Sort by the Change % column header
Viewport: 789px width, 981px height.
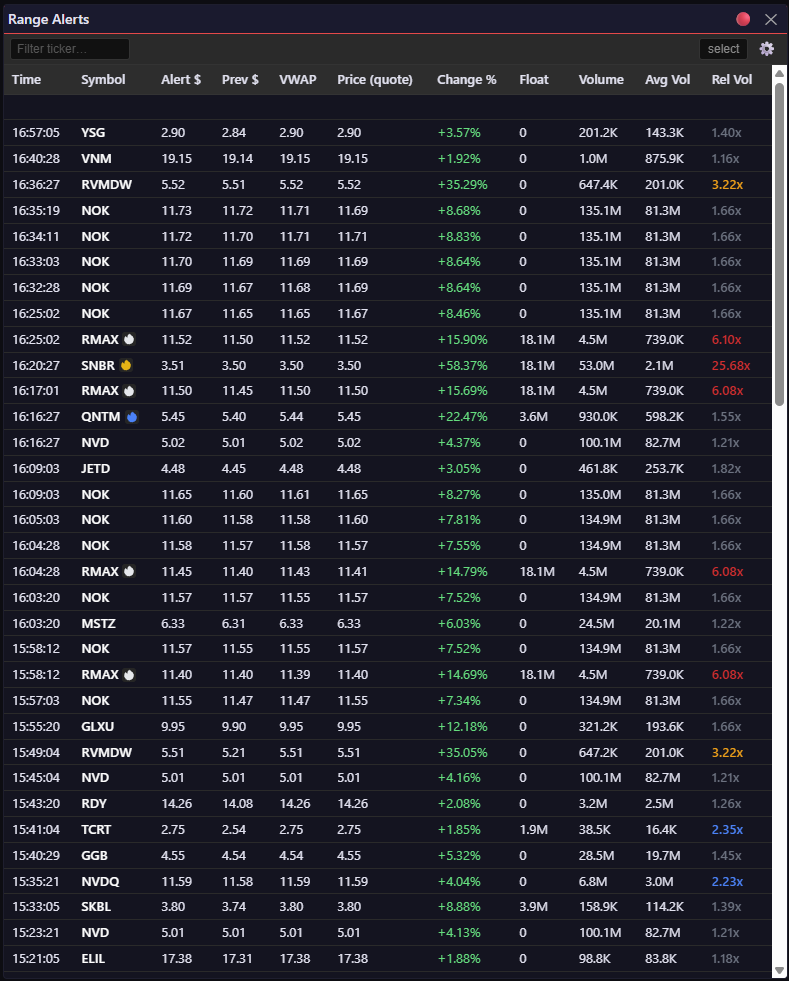pos(466,80)
